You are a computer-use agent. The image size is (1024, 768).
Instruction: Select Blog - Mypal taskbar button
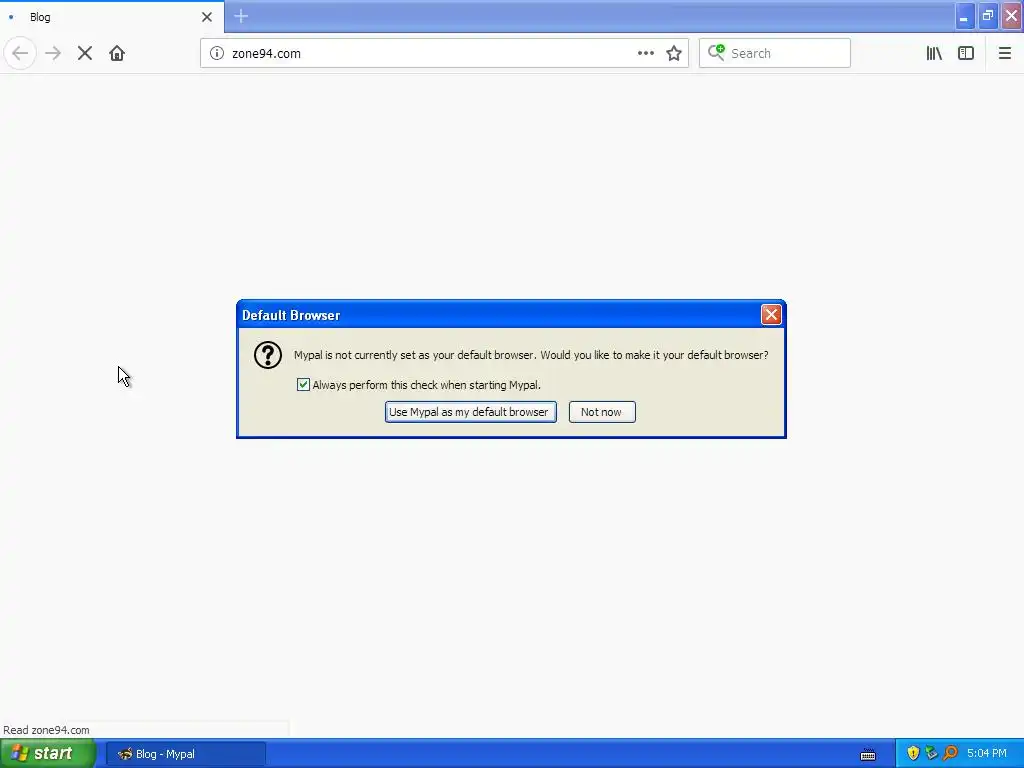185,754
